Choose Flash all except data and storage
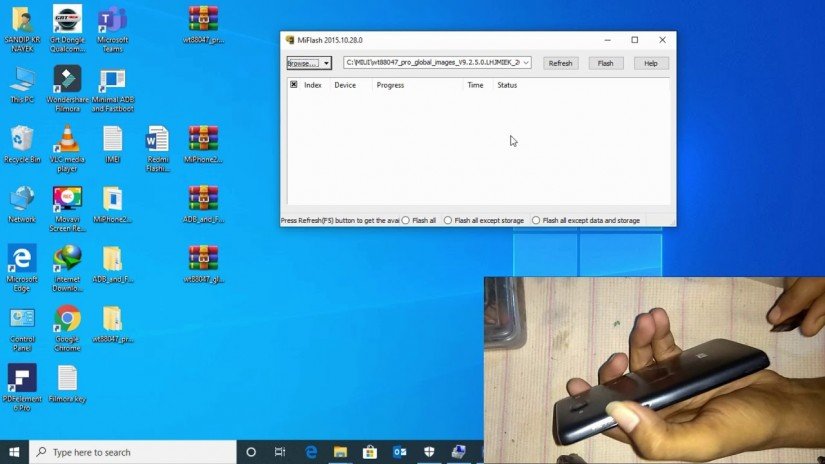Viewport: 825px width, 464px height. [x=536, y=220]
